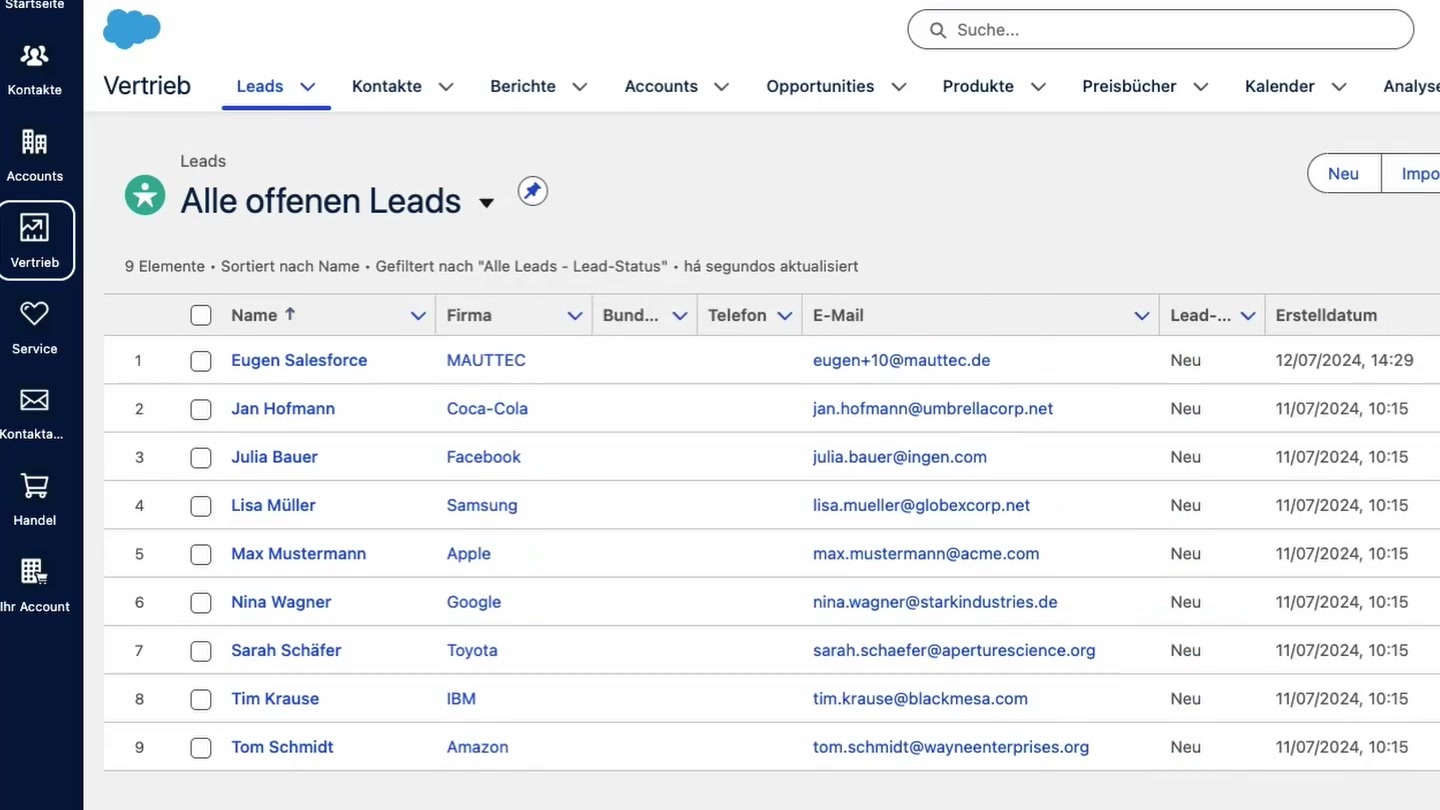Screen dimensions: 1440x810
Task: Tick the checkbox beside Tim Krause
Action: tap(200, 699)
